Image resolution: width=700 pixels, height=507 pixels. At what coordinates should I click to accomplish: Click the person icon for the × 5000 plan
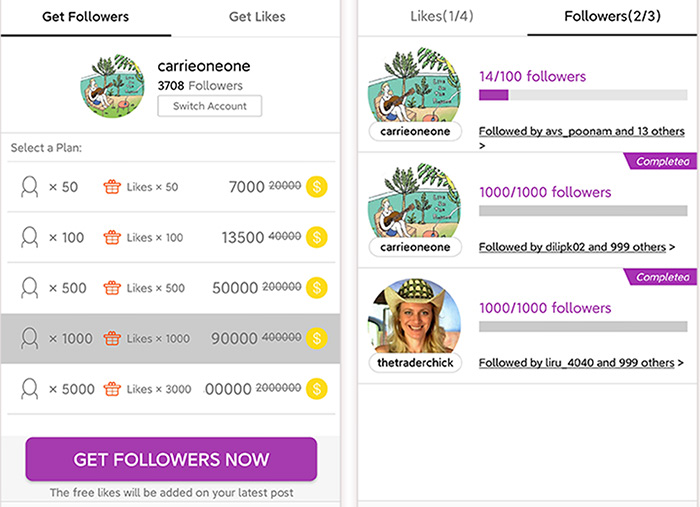pos(29,389)
